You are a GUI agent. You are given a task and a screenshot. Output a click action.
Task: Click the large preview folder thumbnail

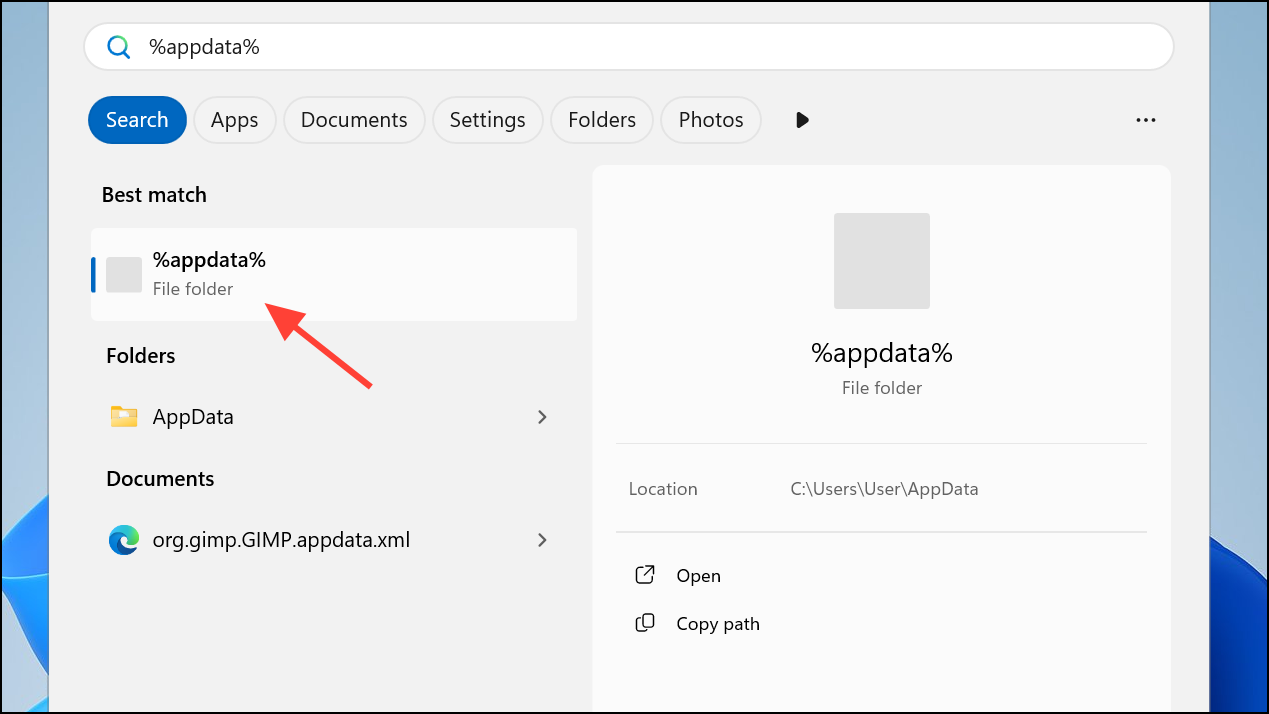pyautogui.click(x=881, y=260)
